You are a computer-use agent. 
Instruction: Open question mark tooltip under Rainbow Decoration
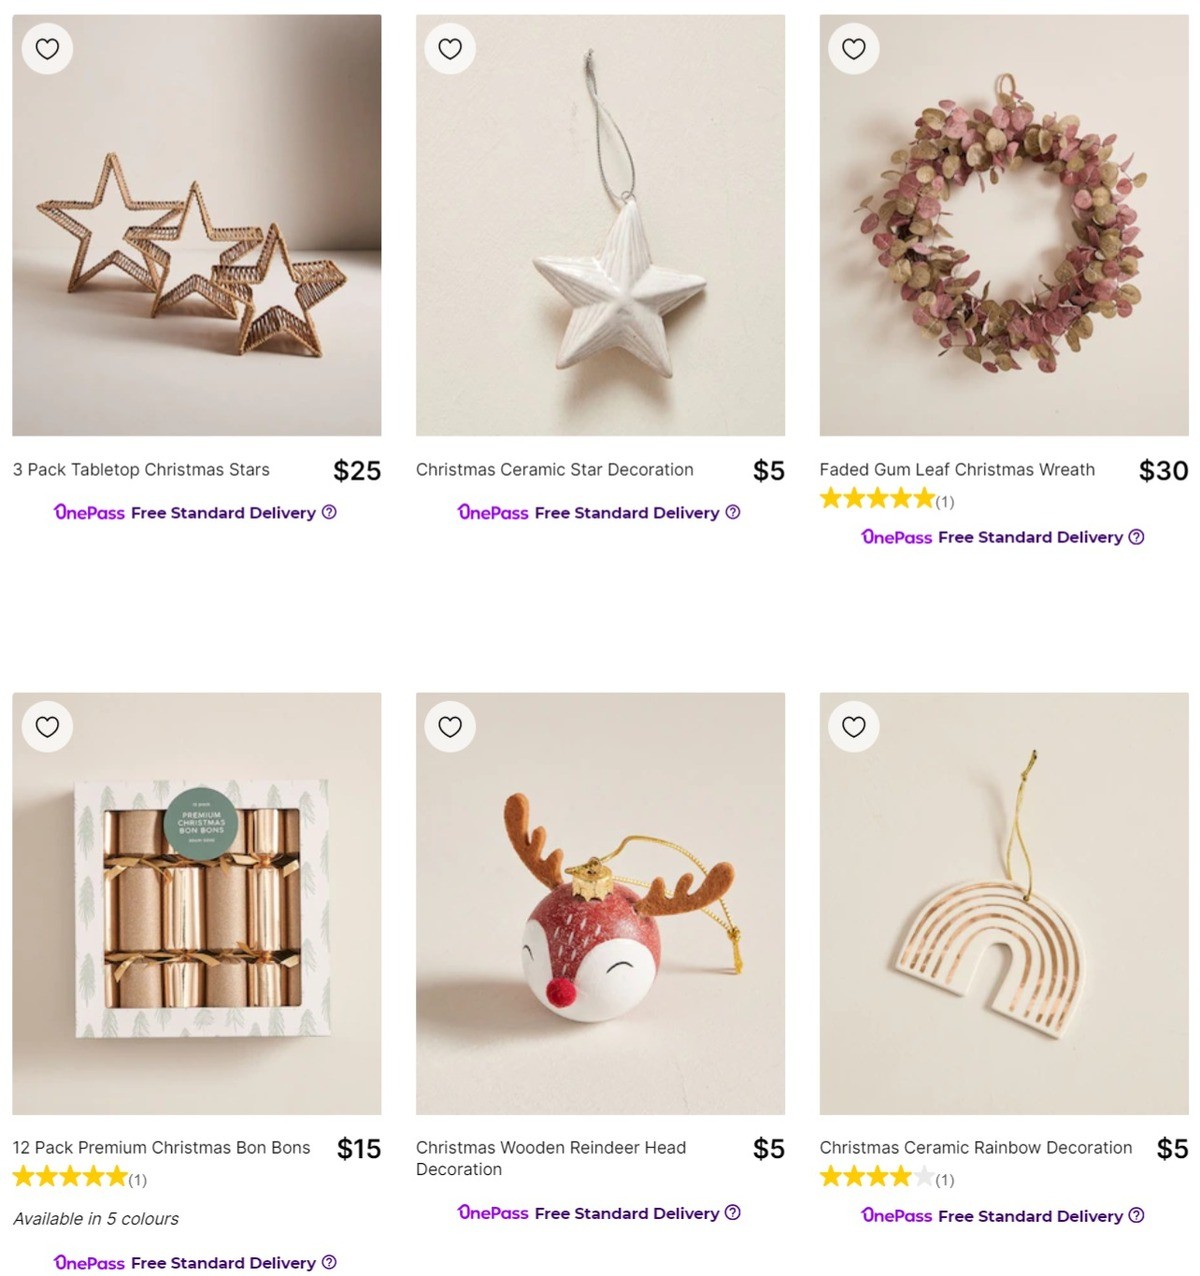[x=1137, y=1216]
